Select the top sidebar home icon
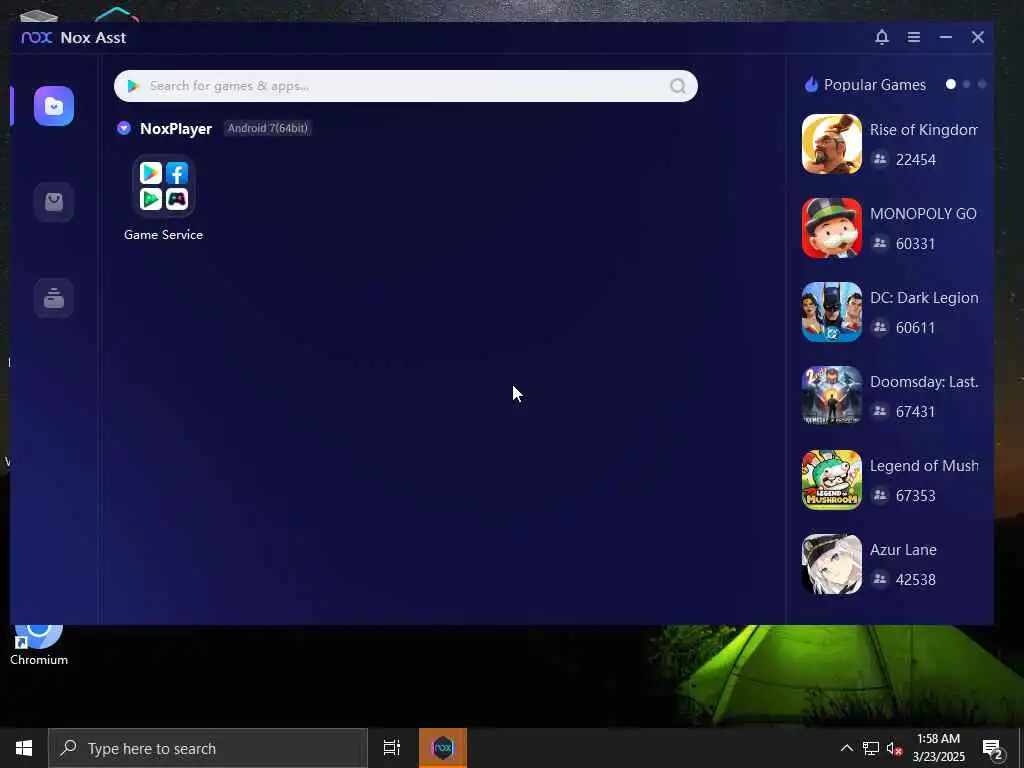Image resolution: width=1024 pixels, height=768 pixels. click(54, 106)
